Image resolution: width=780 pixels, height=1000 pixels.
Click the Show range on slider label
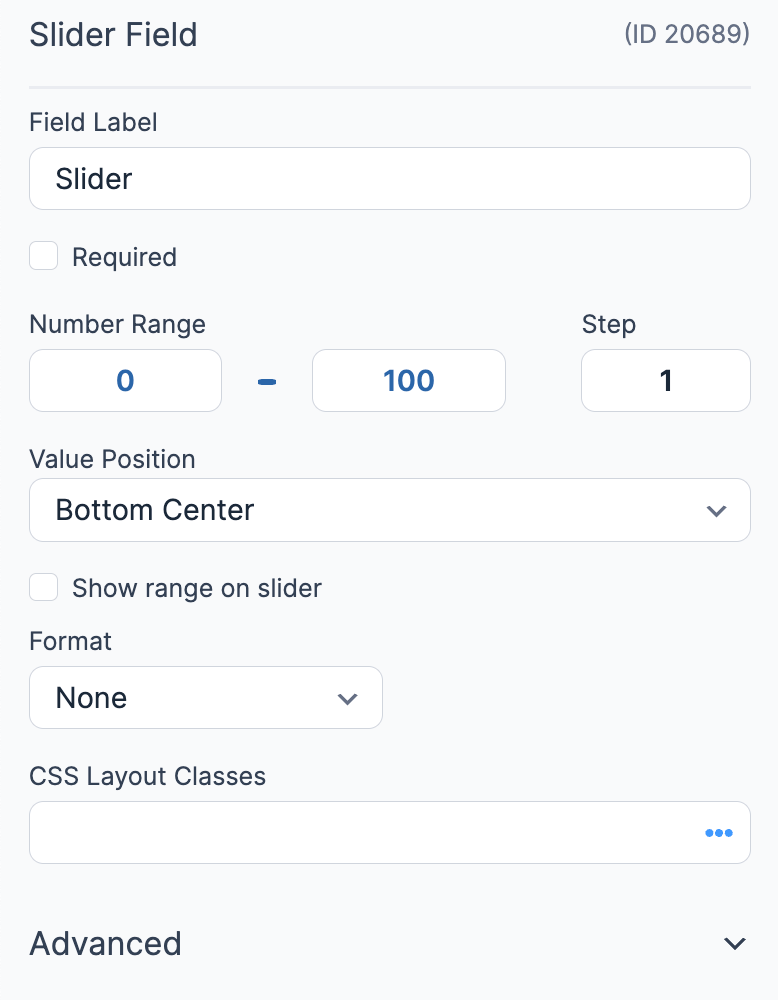[x=196, y=588]
